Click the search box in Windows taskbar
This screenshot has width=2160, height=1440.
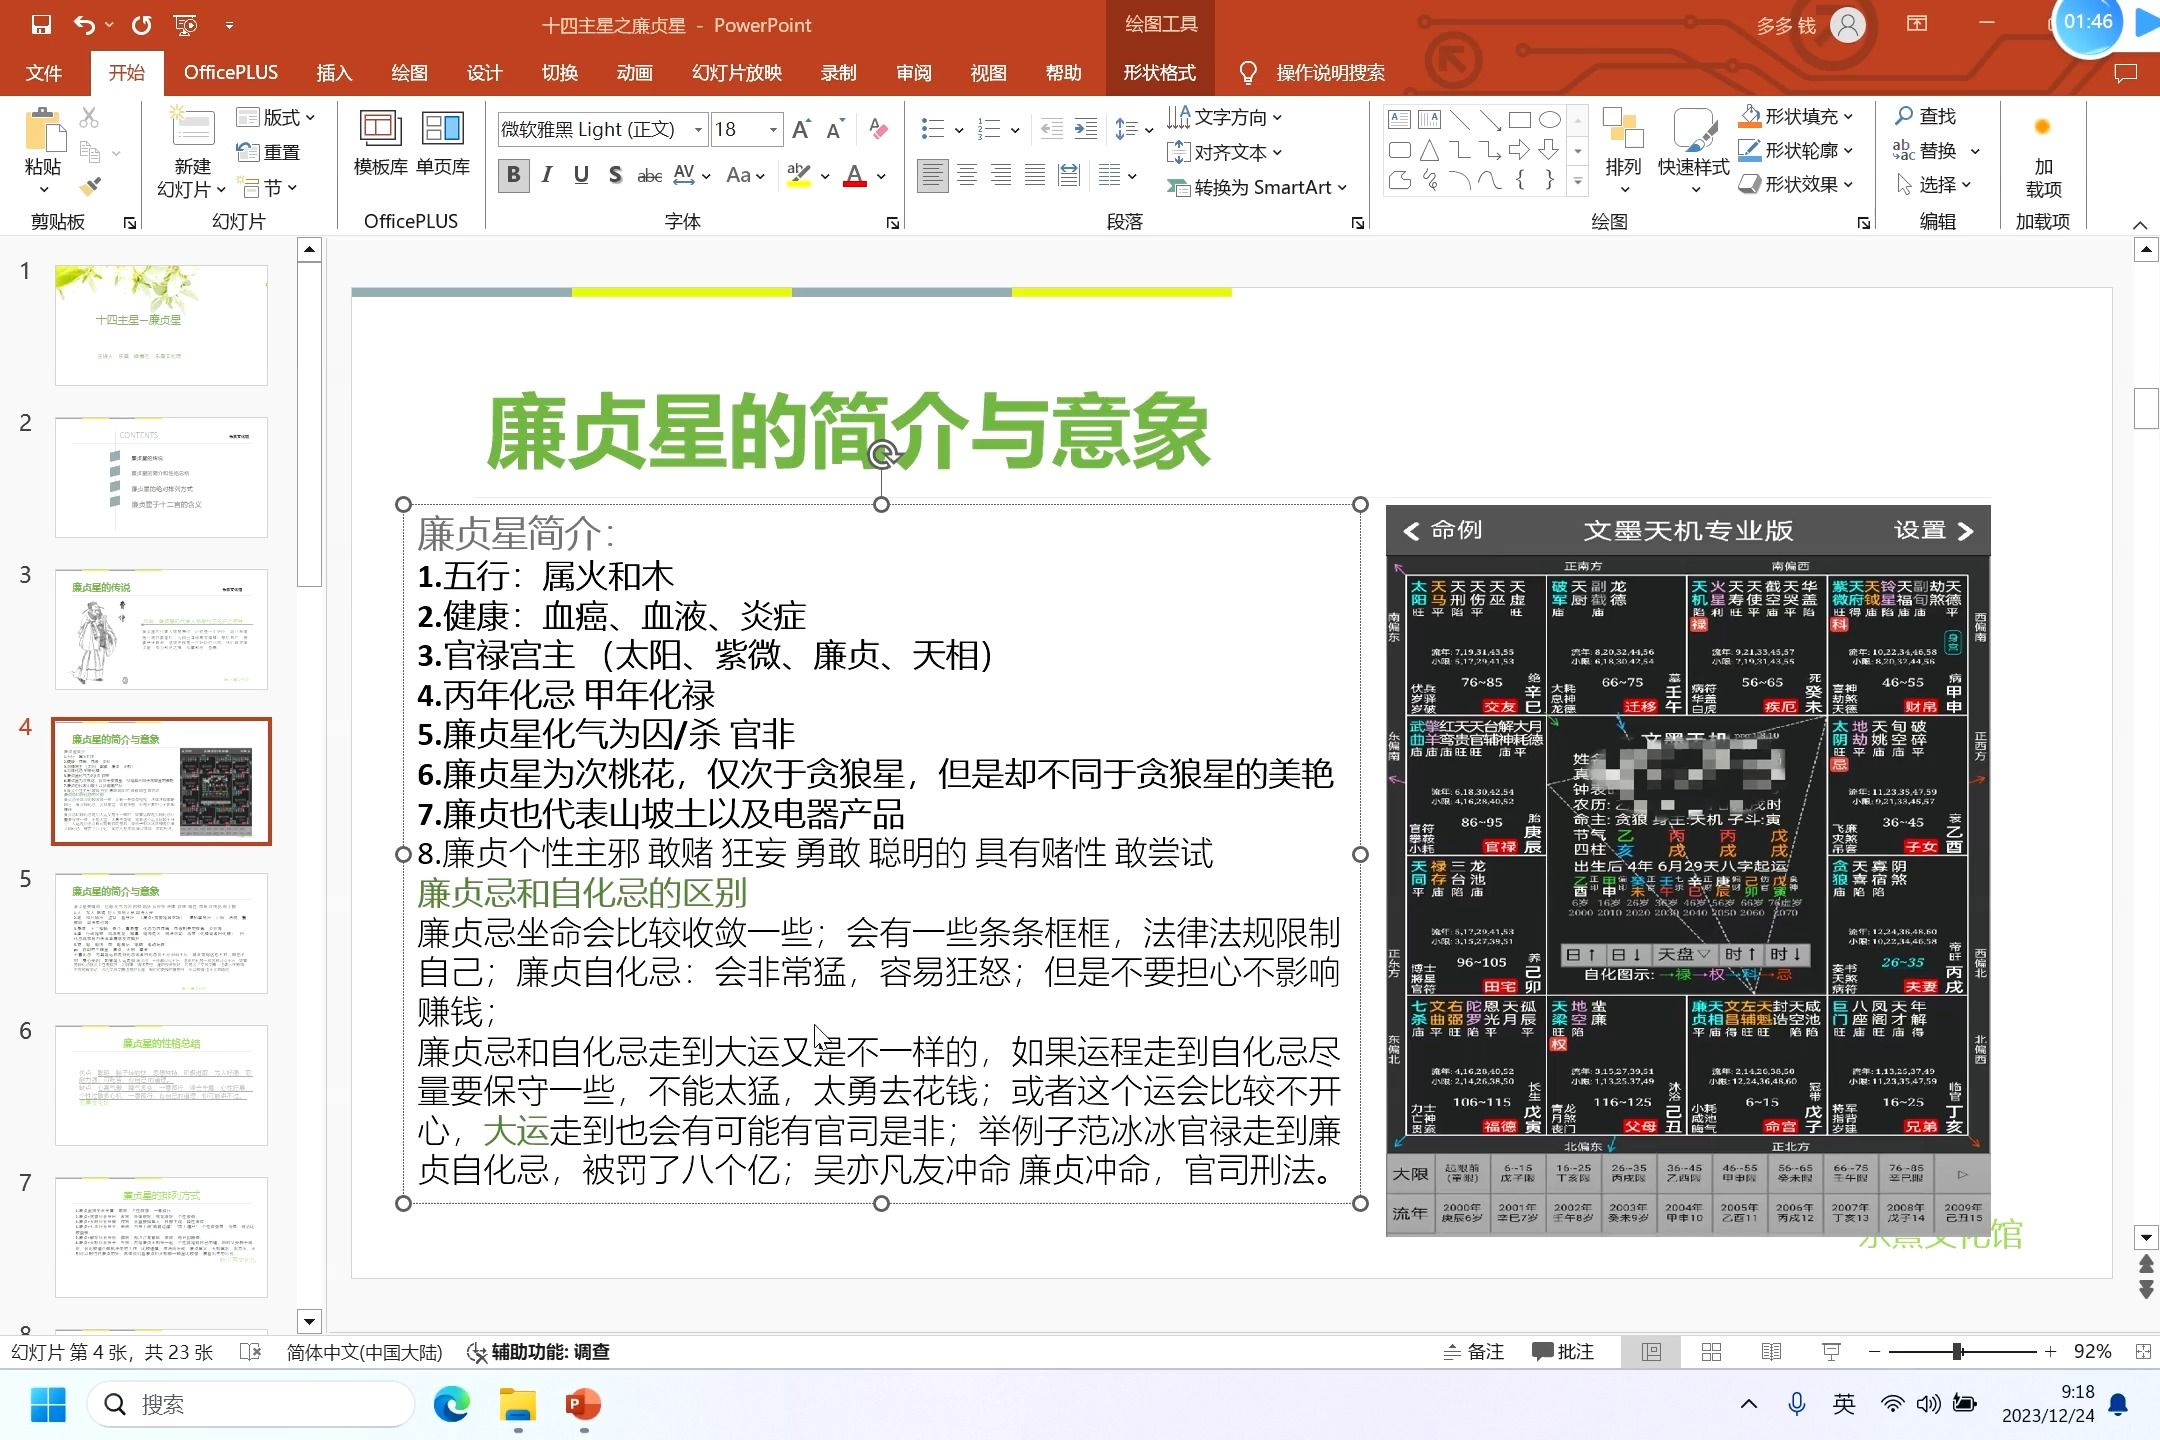coord(252,1405)
